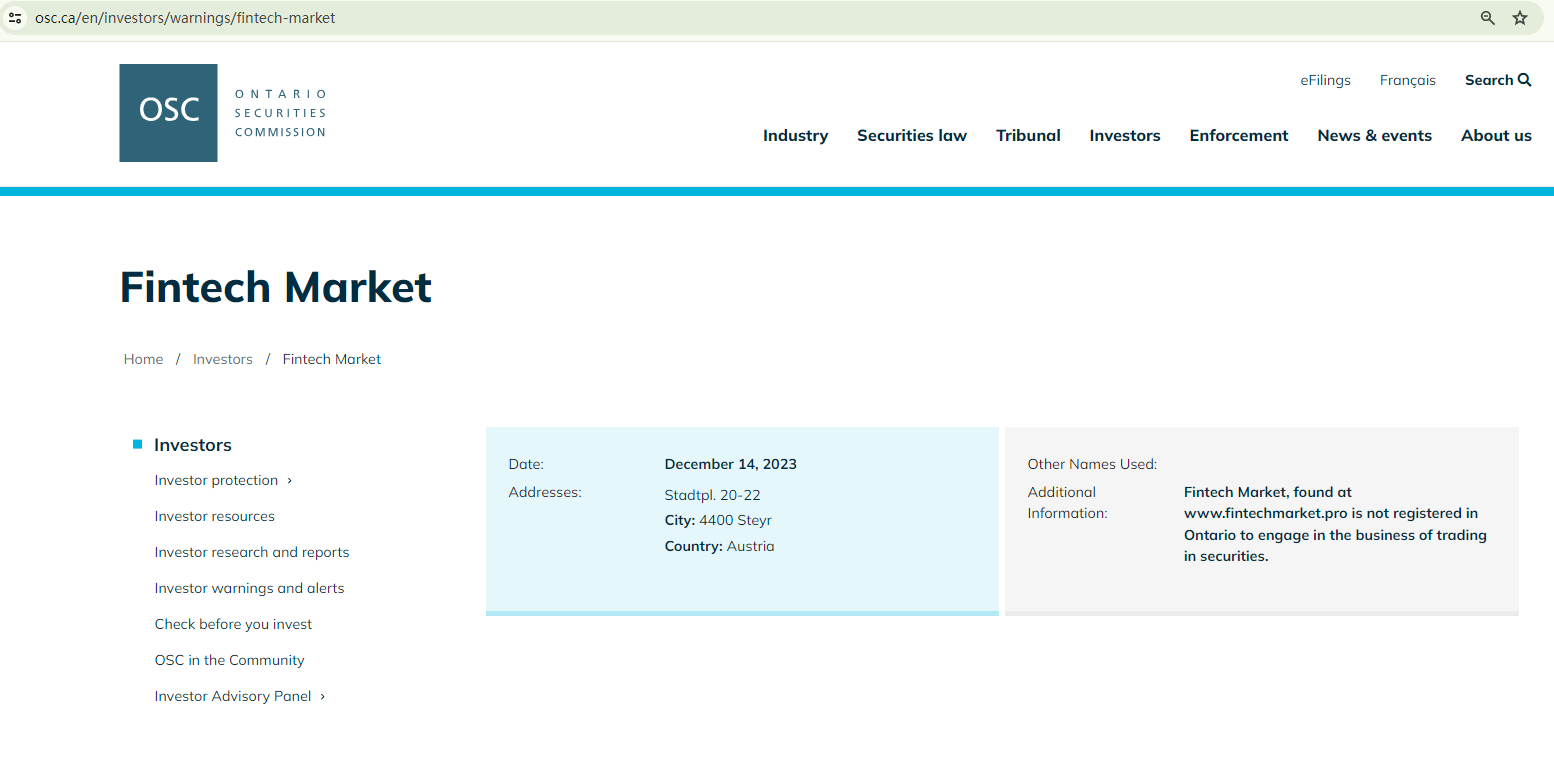Click the OSC logo square
This screenshot has width=1554, height=769.
pyautogui.click(x=168, y=113)
